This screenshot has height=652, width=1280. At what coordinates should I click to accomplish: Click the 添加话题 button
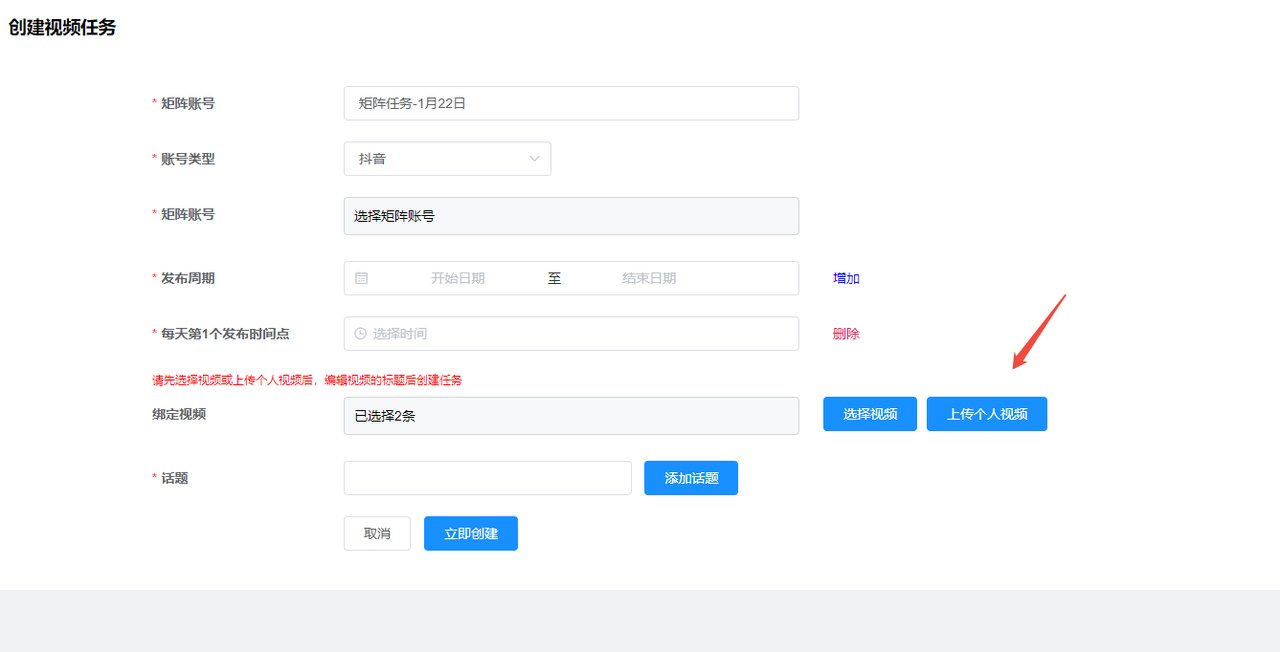(690, 478)
